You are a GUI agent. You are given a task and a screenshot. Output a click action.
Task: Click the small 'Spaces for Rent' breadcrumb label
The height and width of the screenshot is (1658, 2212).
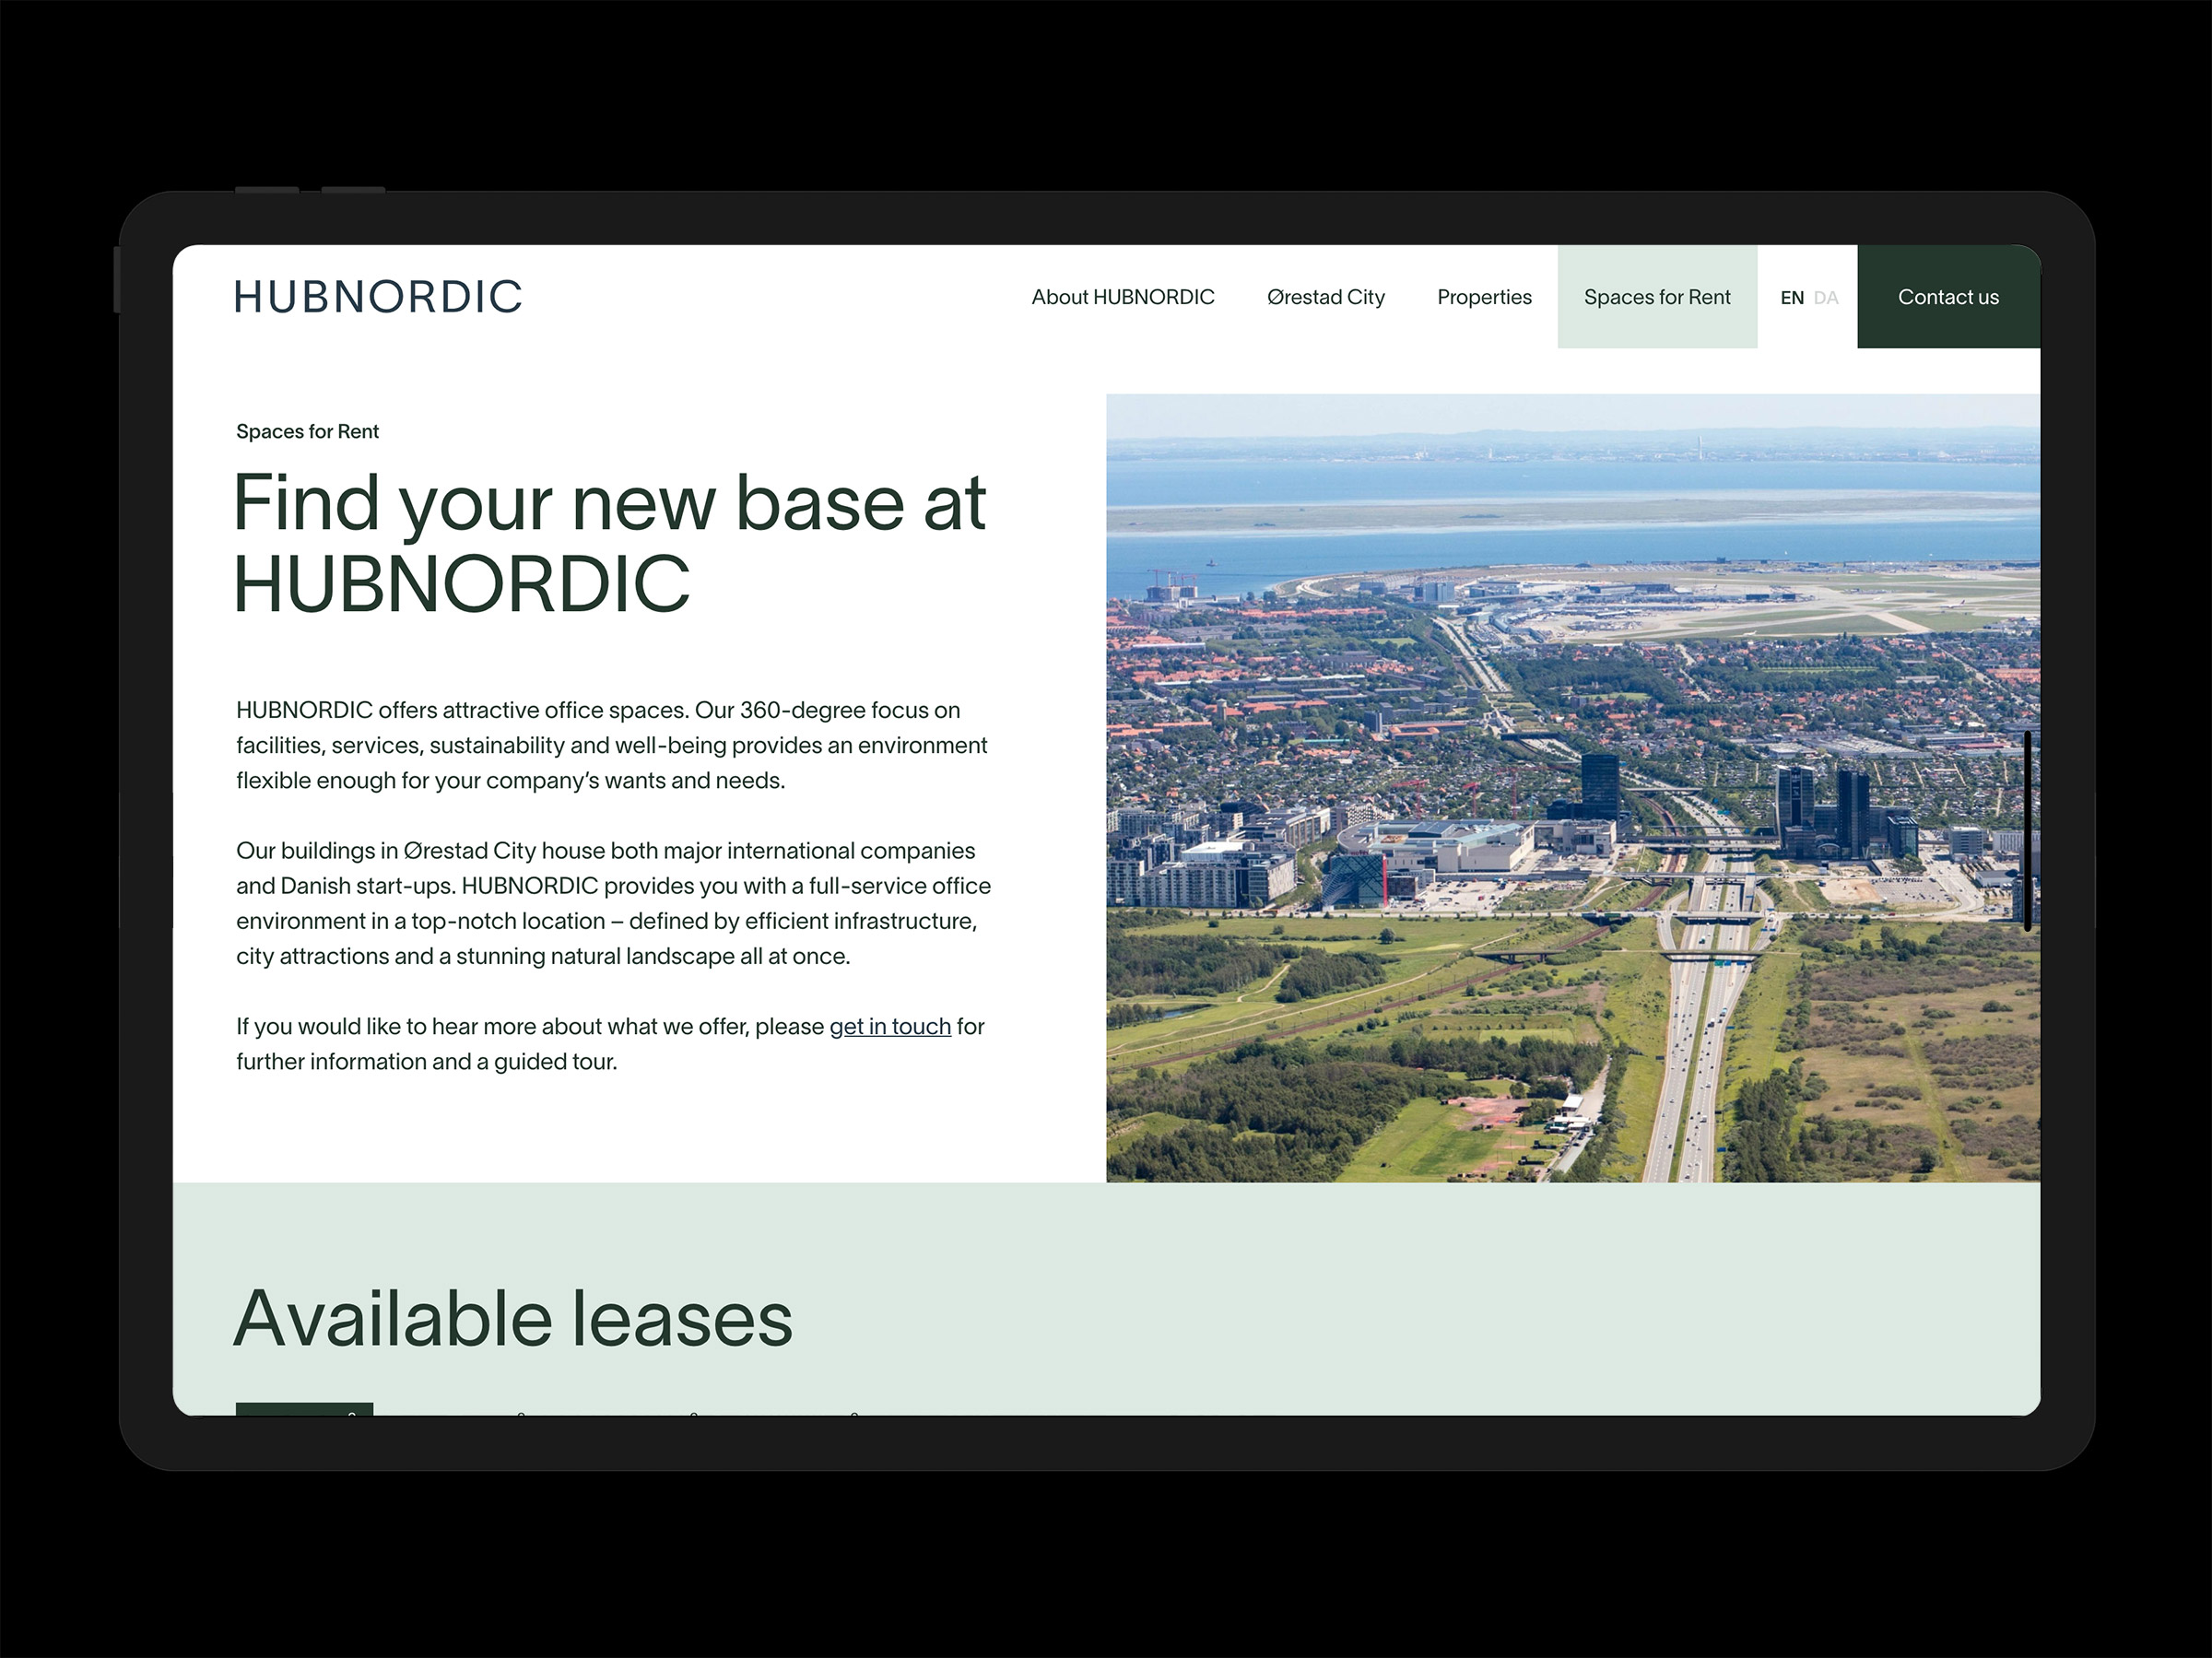tap(307, 432)
